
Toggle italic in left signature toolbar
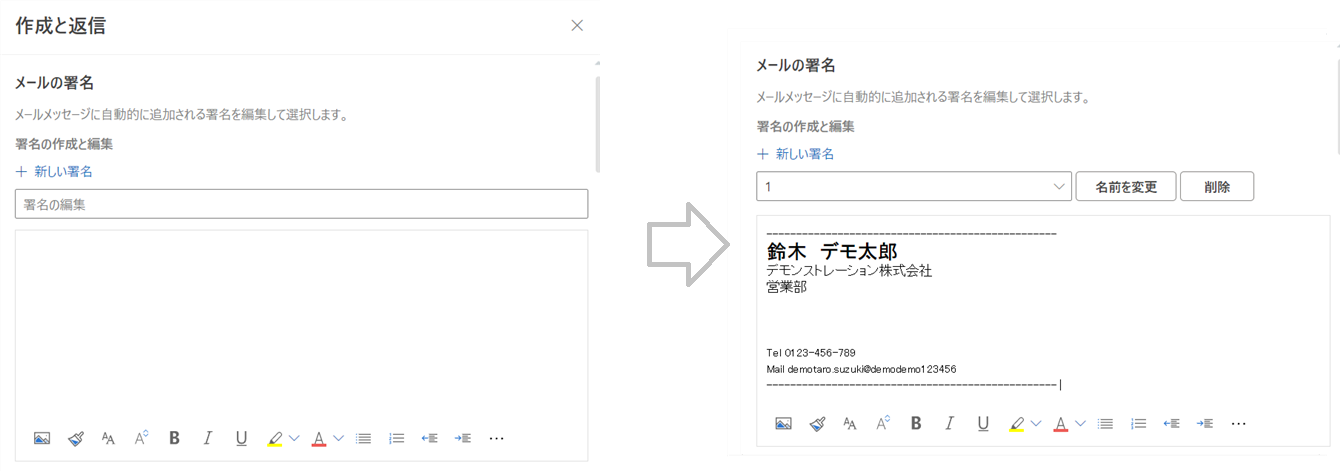[208, 438]
